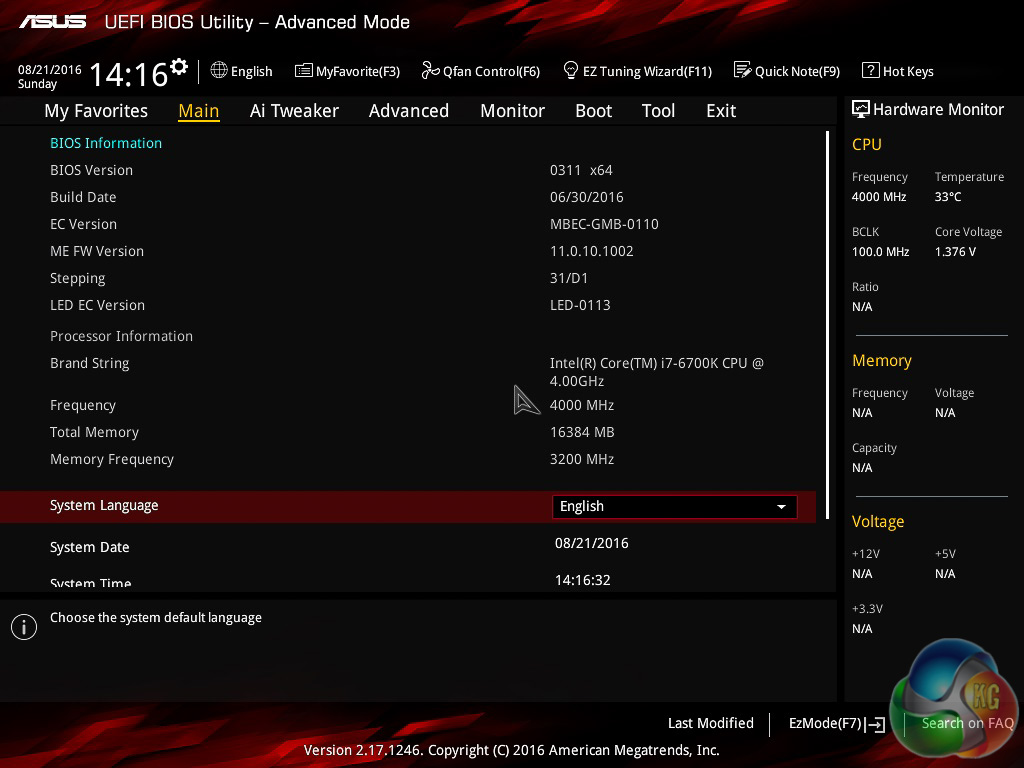Click LED EC Version value LED-0113

580,305
